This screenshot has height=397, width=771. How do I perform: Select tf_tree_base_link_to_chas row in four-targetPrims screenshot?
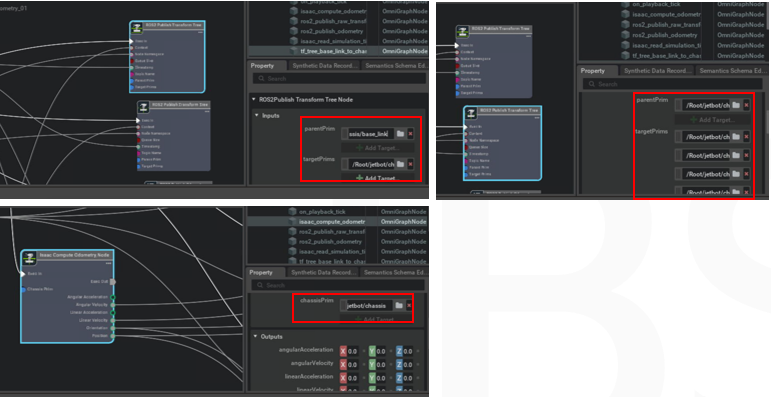click(673, 56)
